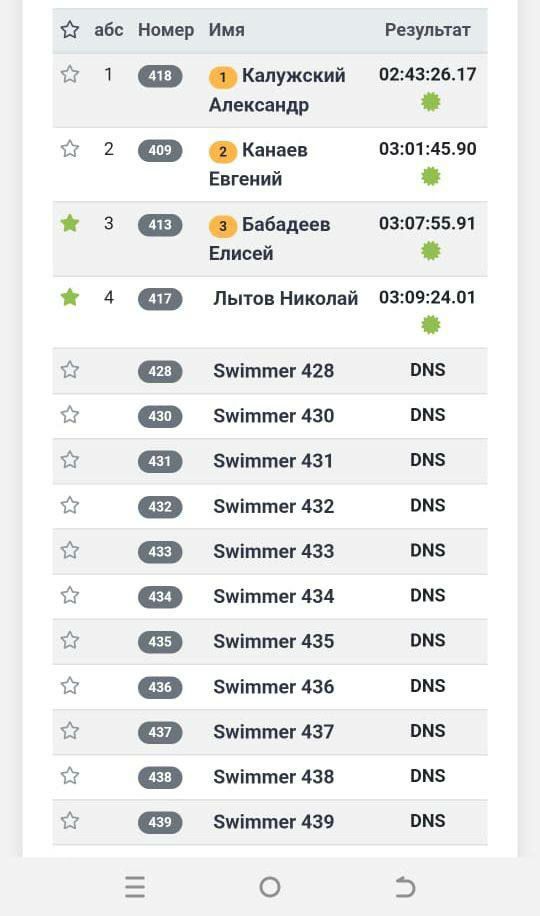
Task: Star the Swimmer 428 row
Action: 70,370
